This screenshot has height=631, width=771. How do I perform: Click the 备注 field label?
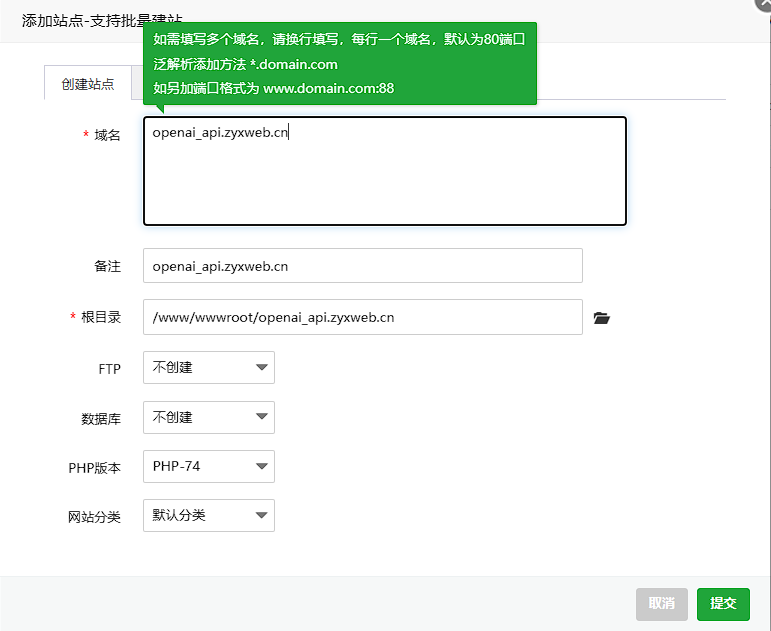tap(107, 267)
